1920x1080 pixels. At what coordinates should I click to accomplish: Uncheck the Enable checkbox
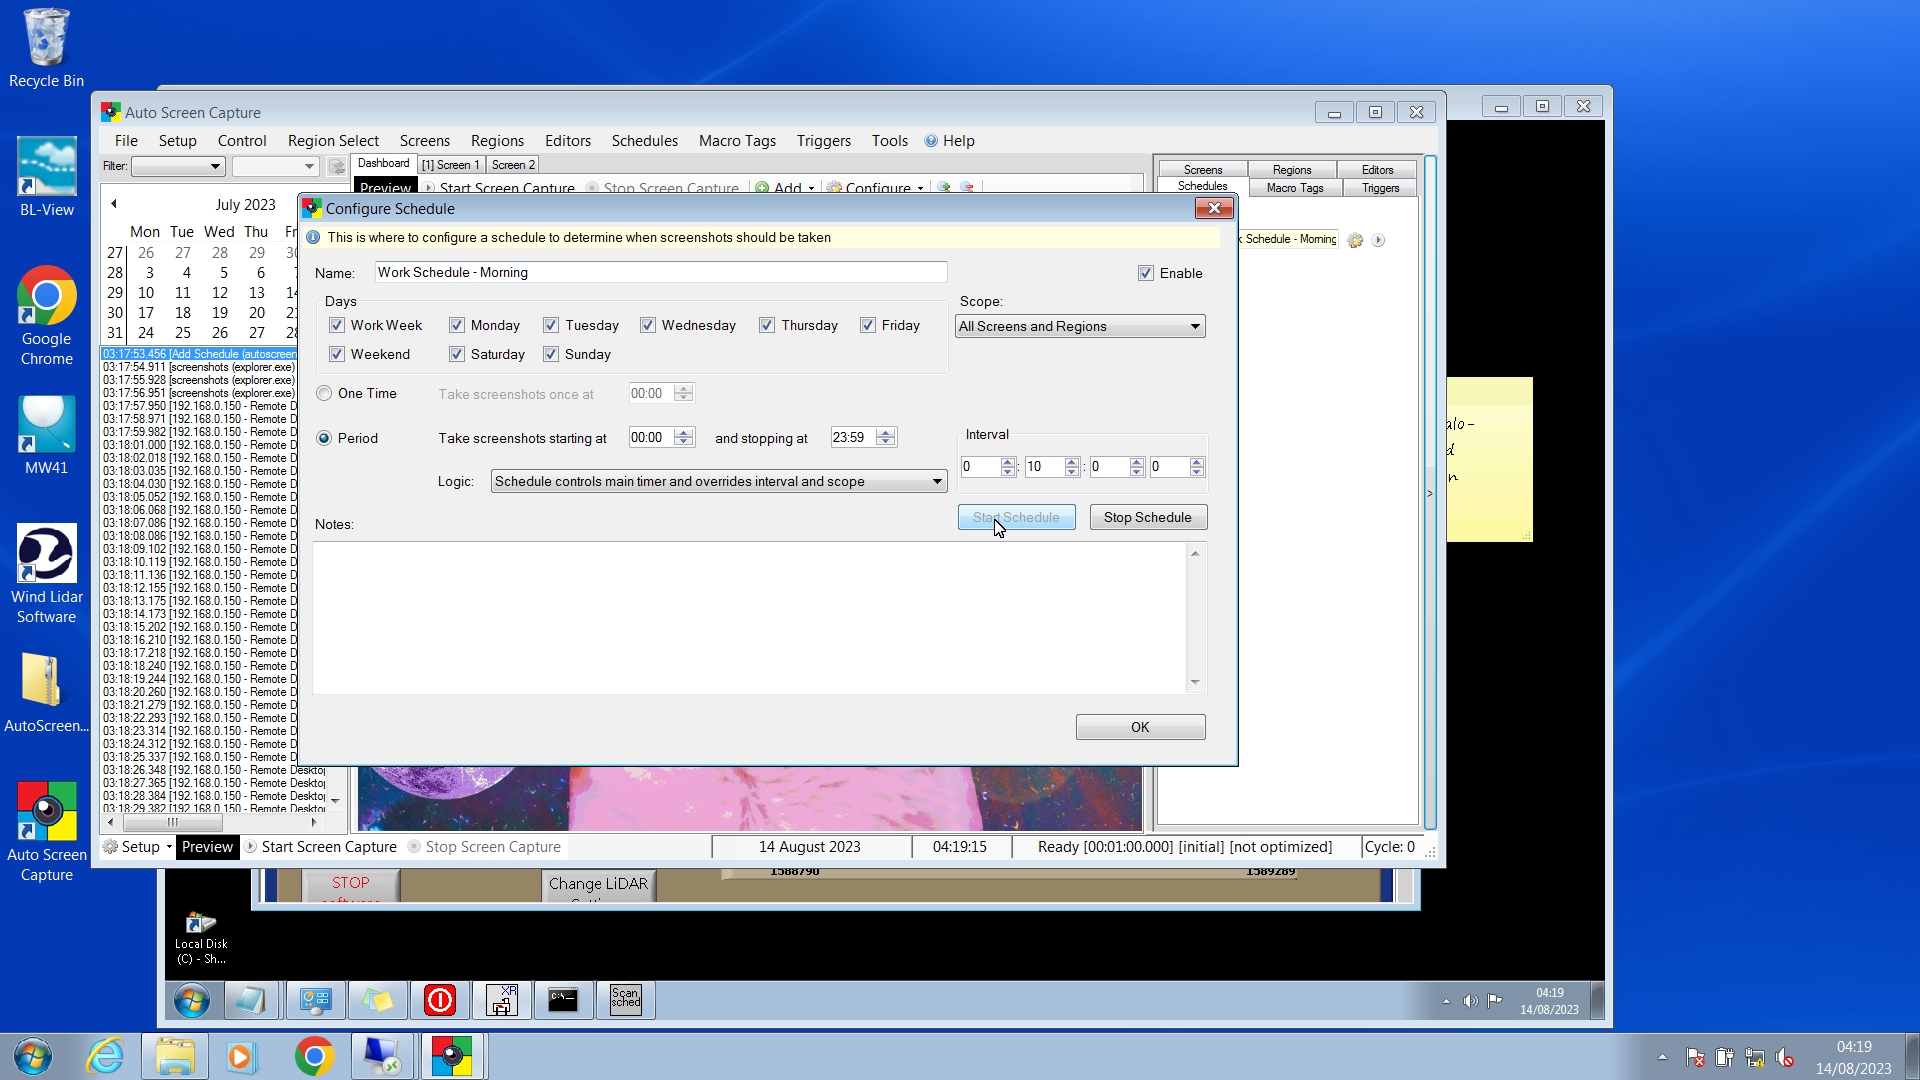click(x=1146, y=273)
